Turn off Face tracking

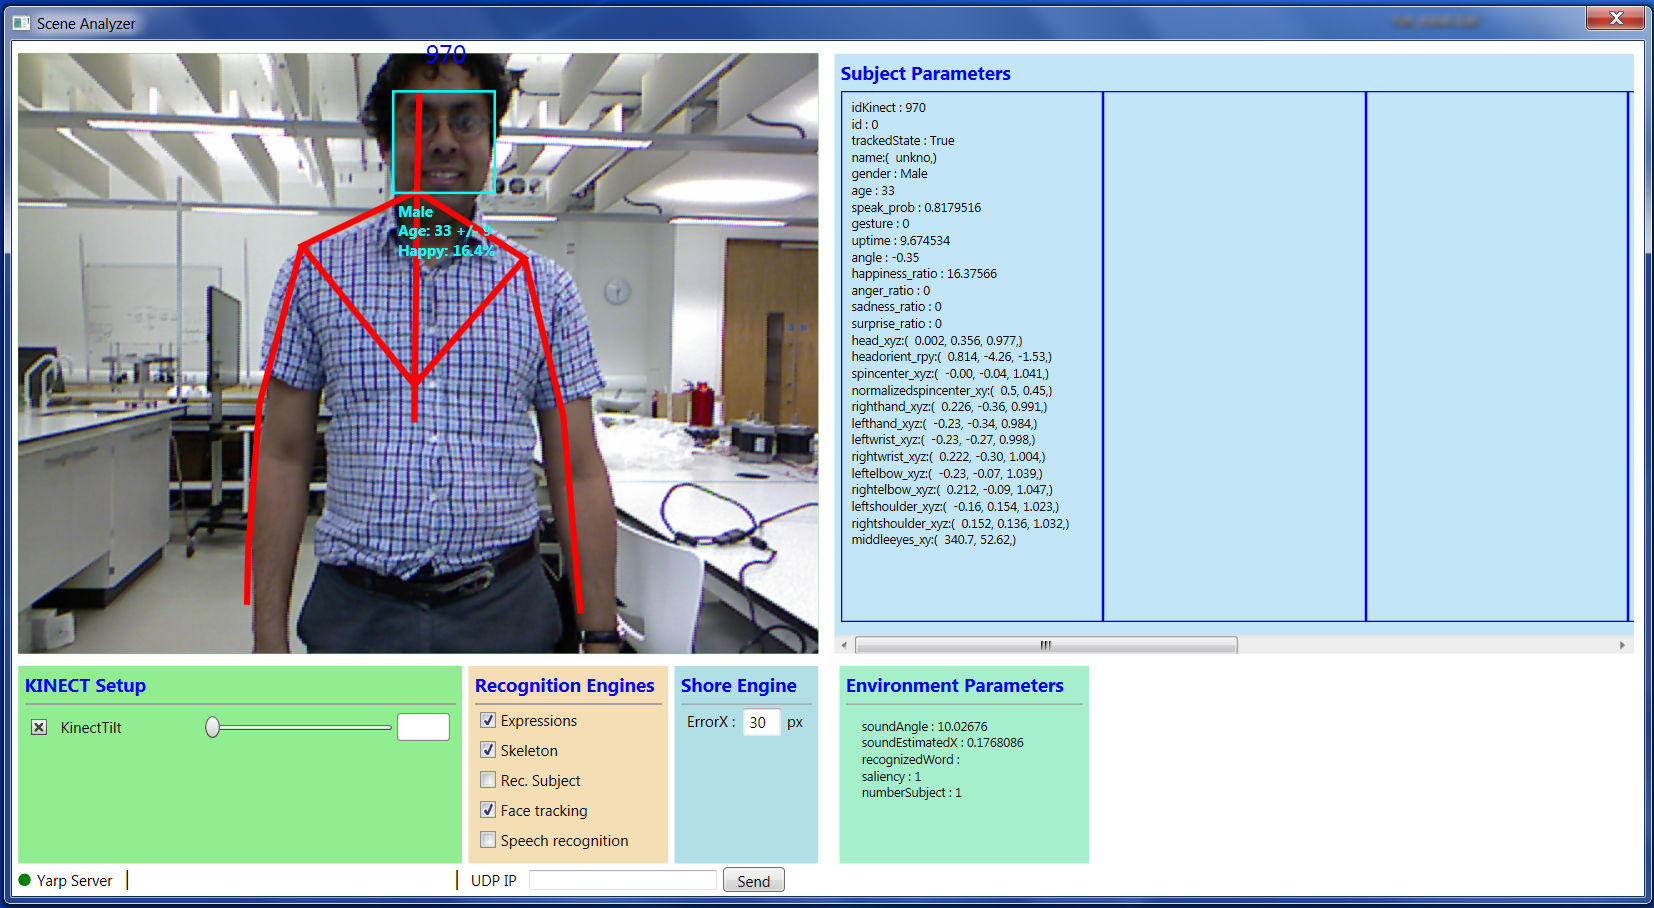click(488, 810)
